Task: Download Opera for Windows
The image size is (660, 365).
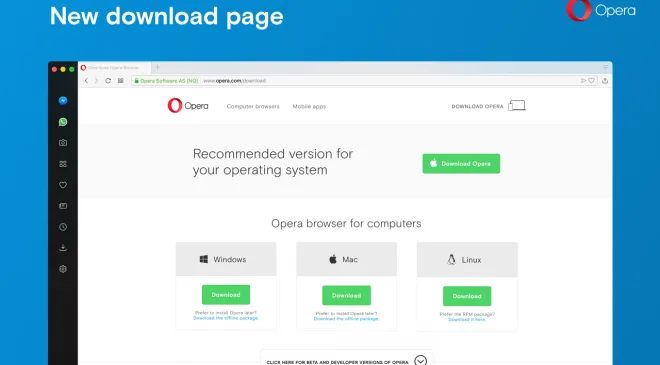Action: (x=226, y=295)
